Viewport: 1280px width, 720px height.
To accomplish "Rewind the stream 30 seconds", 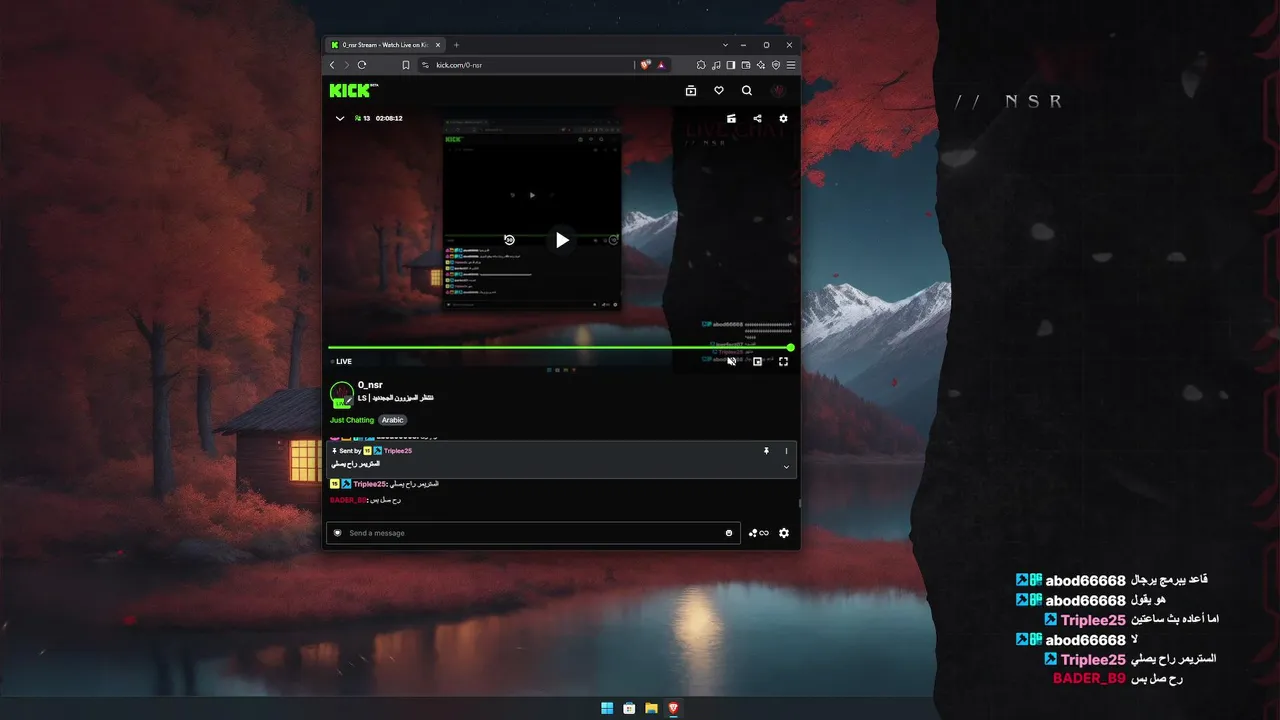I will 509,240.
